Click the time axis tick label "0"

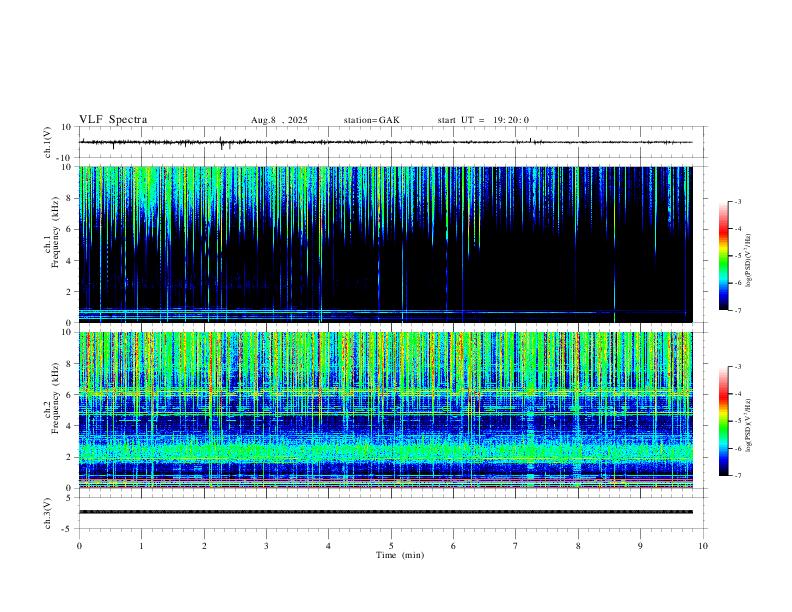(x=79, y=546)
